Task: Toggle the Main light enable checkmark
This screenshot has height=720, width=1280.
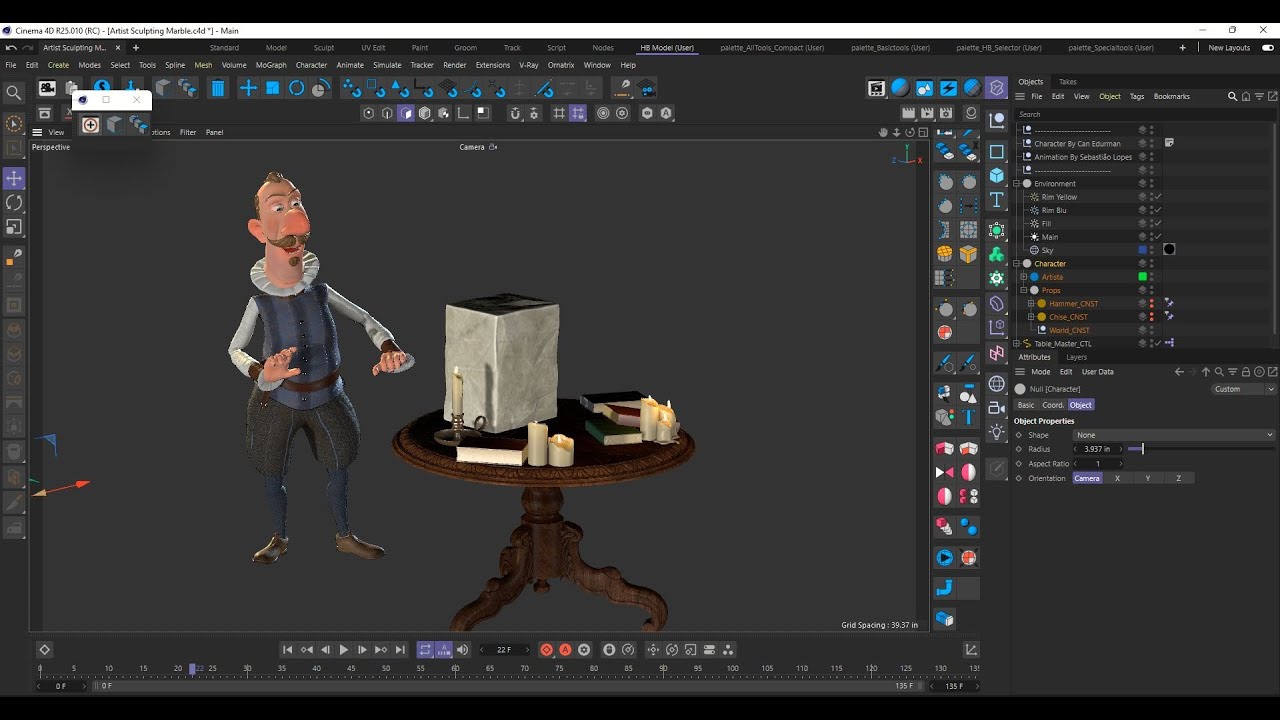Action: pos(1158,237)
